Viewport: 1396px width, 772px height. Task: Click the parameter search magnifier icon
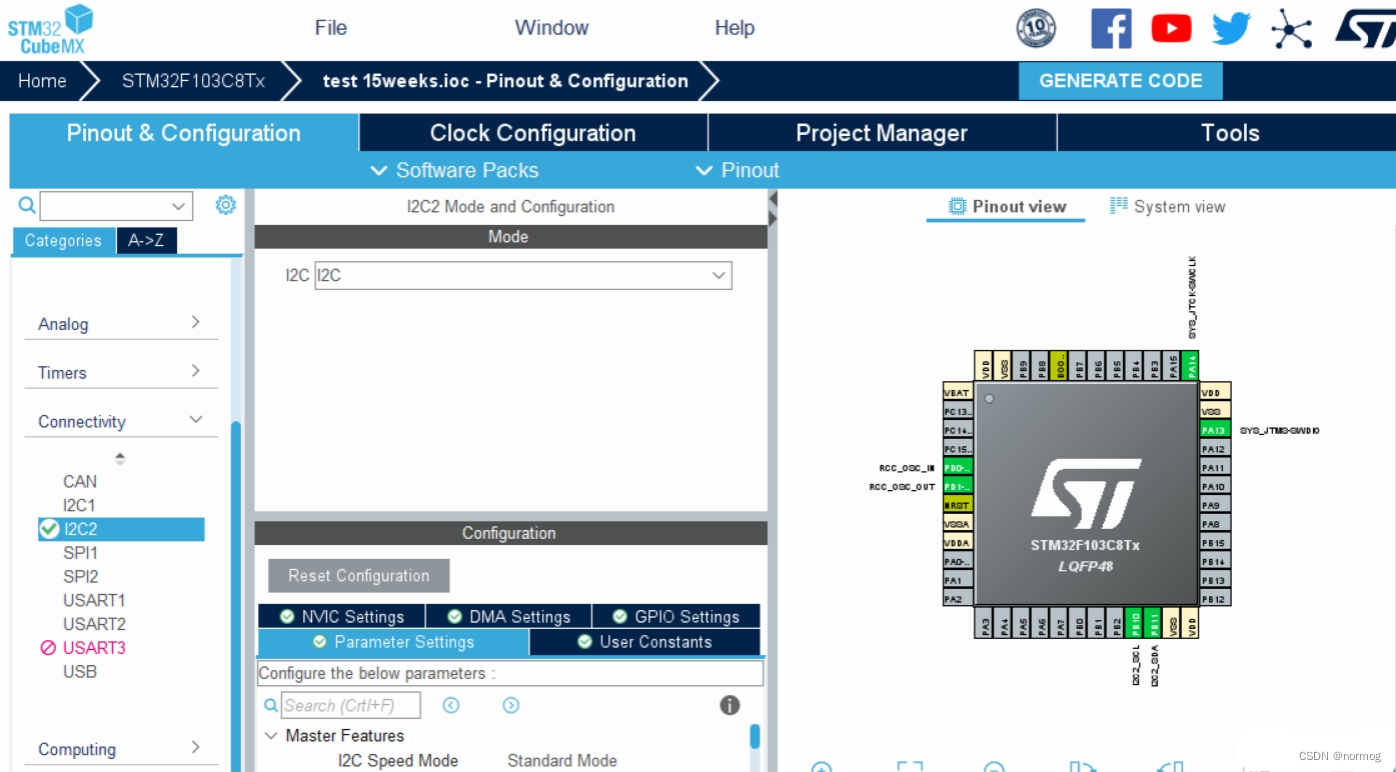tap(271, 705)
